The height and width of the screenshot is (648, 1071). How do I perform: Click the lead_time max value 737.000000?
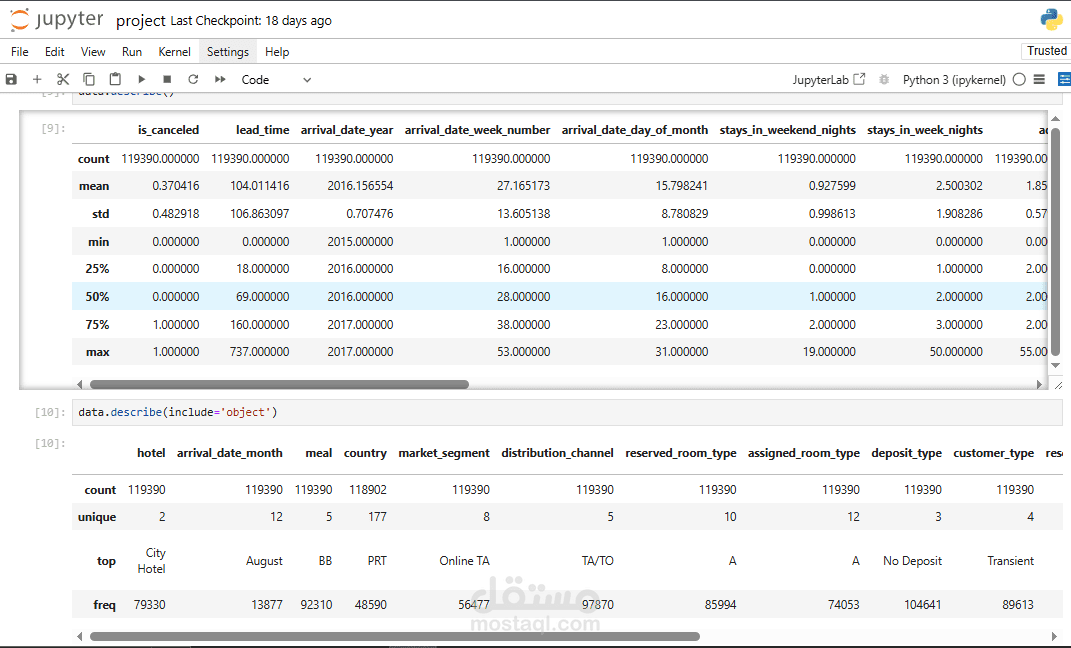pos(260,352)
